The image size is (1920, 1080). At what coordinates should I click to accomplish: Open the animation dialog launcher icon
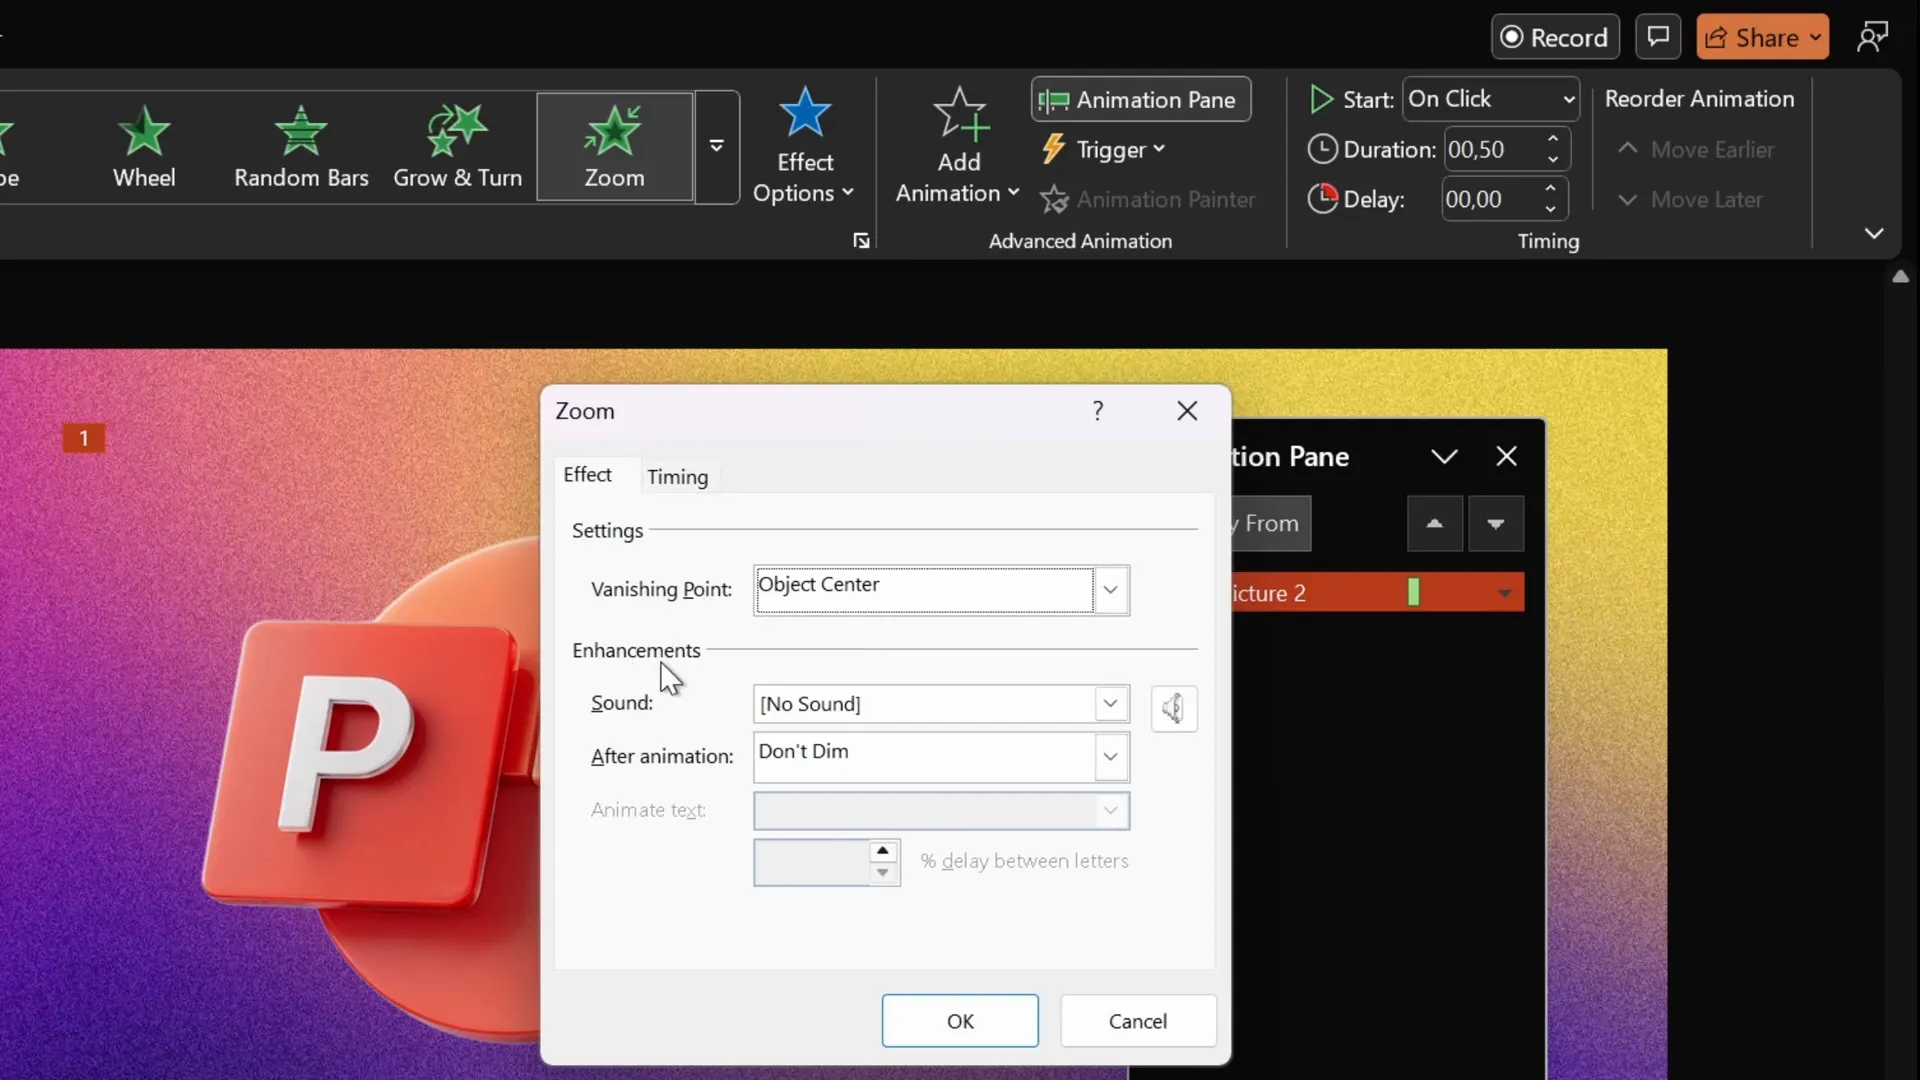click(861, 240)
